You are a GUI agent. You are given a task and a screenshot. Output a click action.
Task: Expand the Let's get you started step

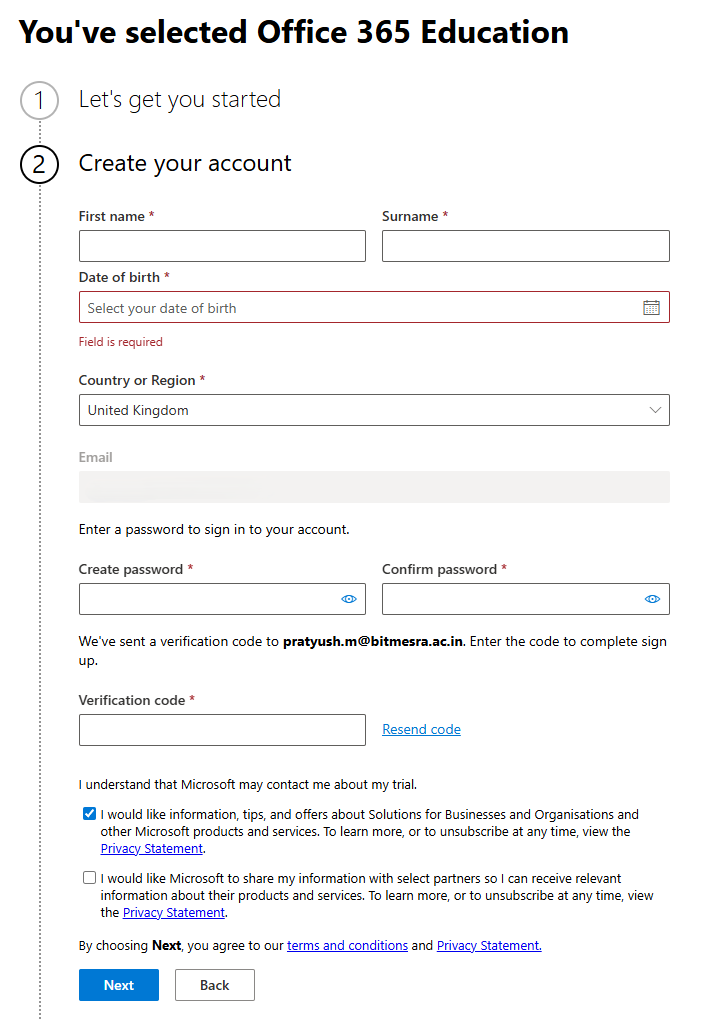pos(180,100)
